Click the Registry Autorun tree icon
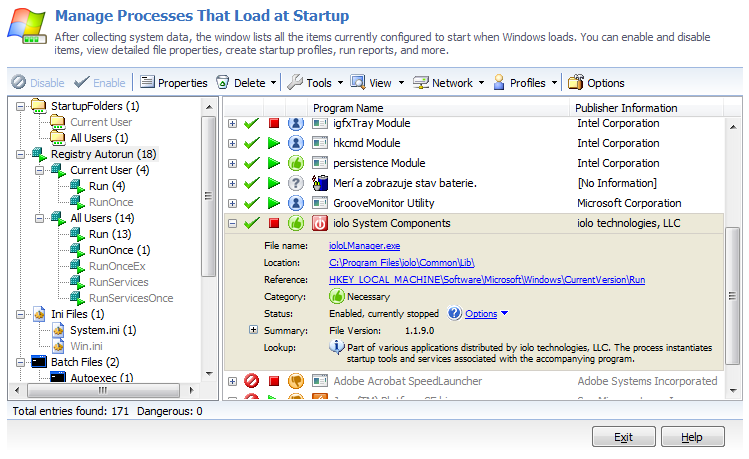The width and height of the screenshot is (749, 459). coord(38,154)
